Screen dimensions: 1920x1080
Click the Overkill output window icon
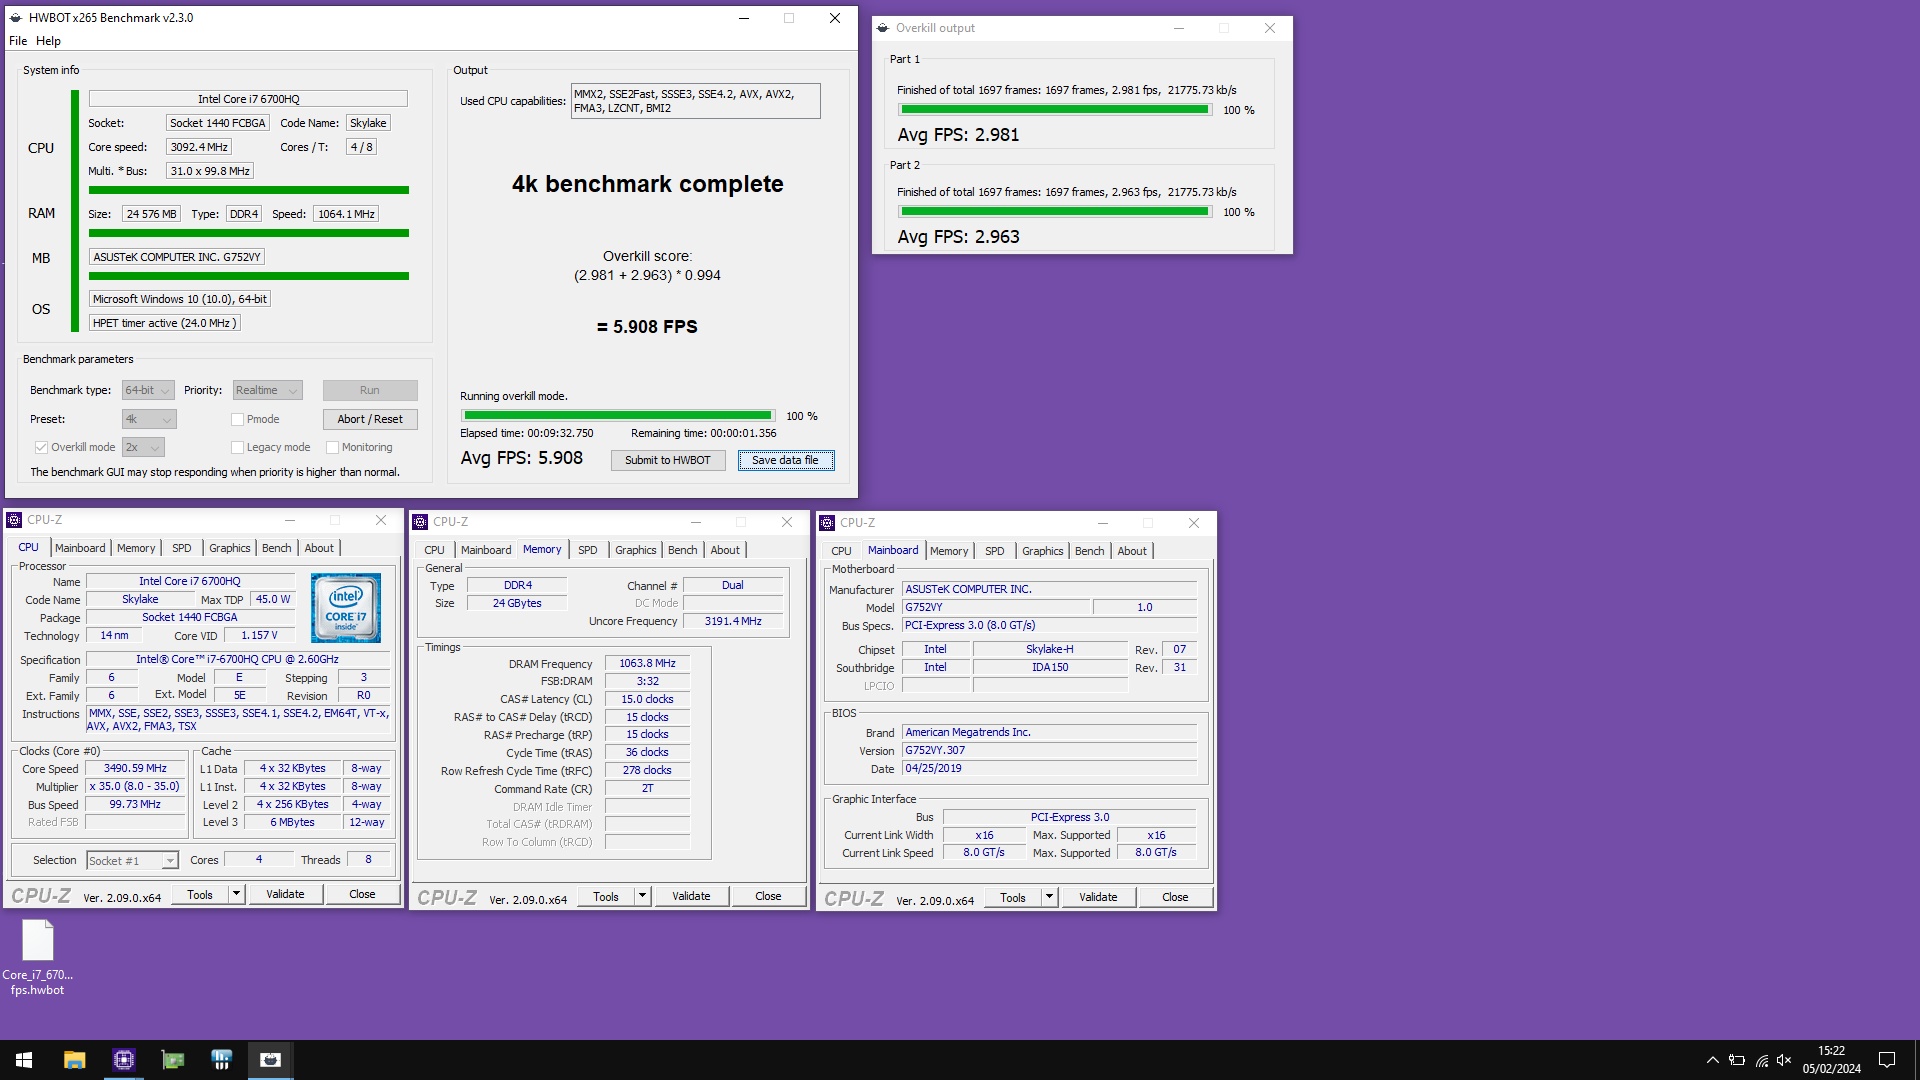tap(883, 28)
